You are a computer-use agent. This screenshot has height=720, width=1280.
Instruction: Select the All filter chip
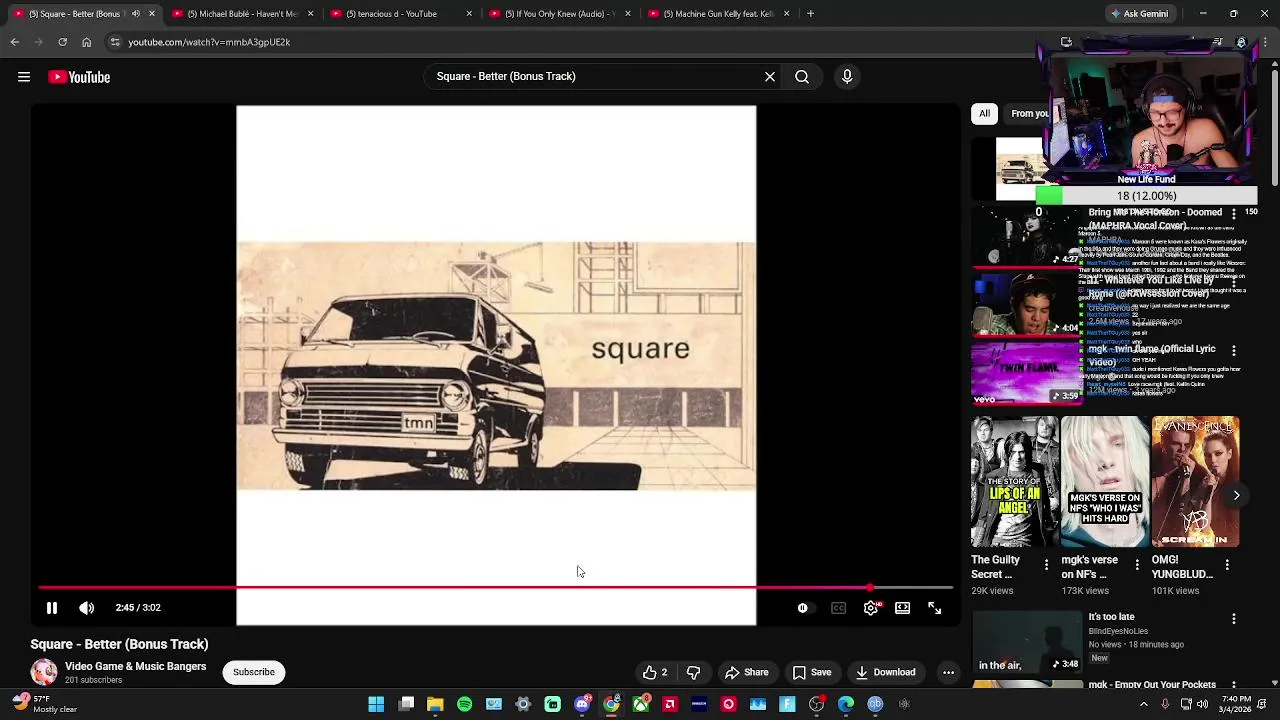(984, 113)
